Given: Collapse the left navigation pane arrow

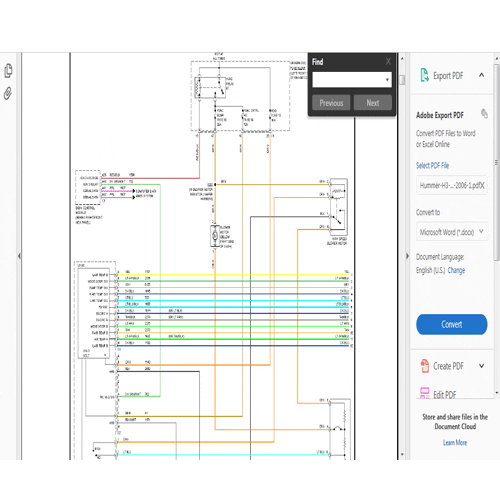Looking at the screenshot, I should pyautogui.click(x=19, y=256).
